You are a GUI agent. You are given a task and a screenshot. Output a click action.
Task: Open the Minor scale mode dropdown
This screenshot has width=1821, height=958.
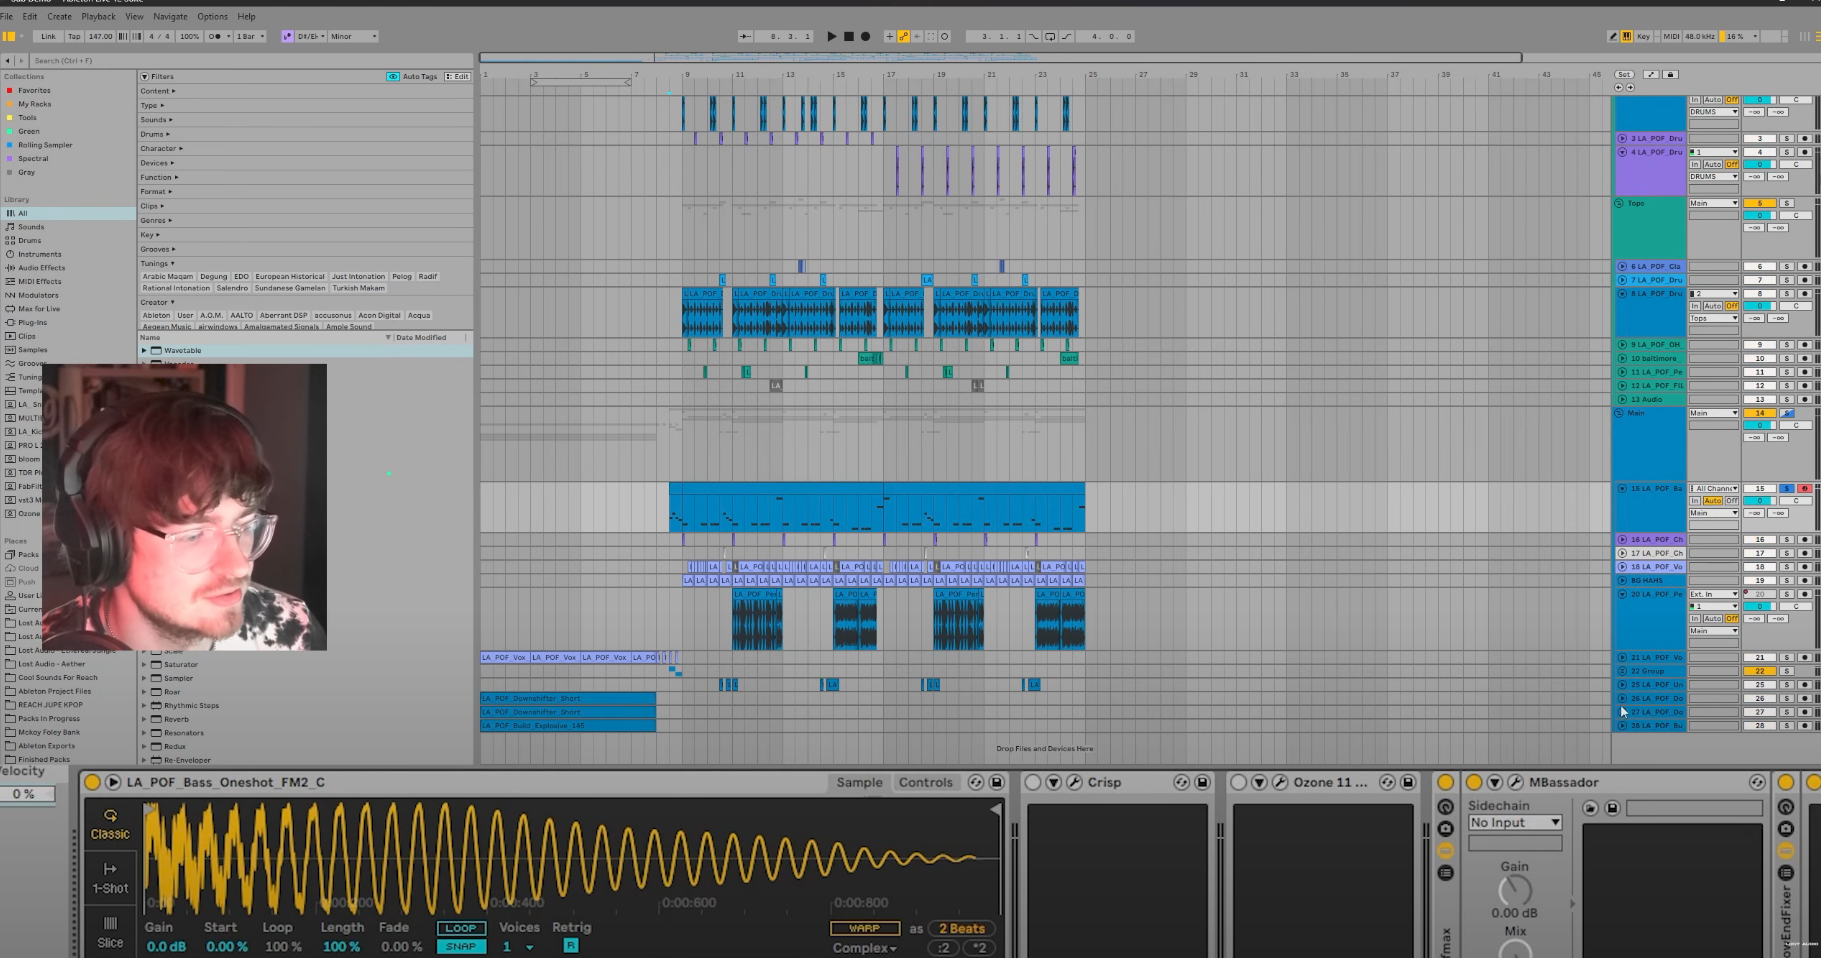point(353,36)
